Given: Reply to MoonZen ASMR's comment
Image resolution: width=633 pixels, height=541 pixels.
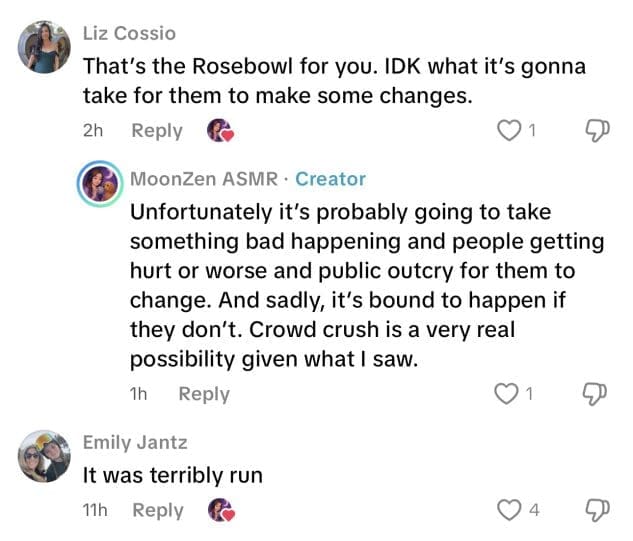Looking at the screenshot, I should [x=203, y=394].
